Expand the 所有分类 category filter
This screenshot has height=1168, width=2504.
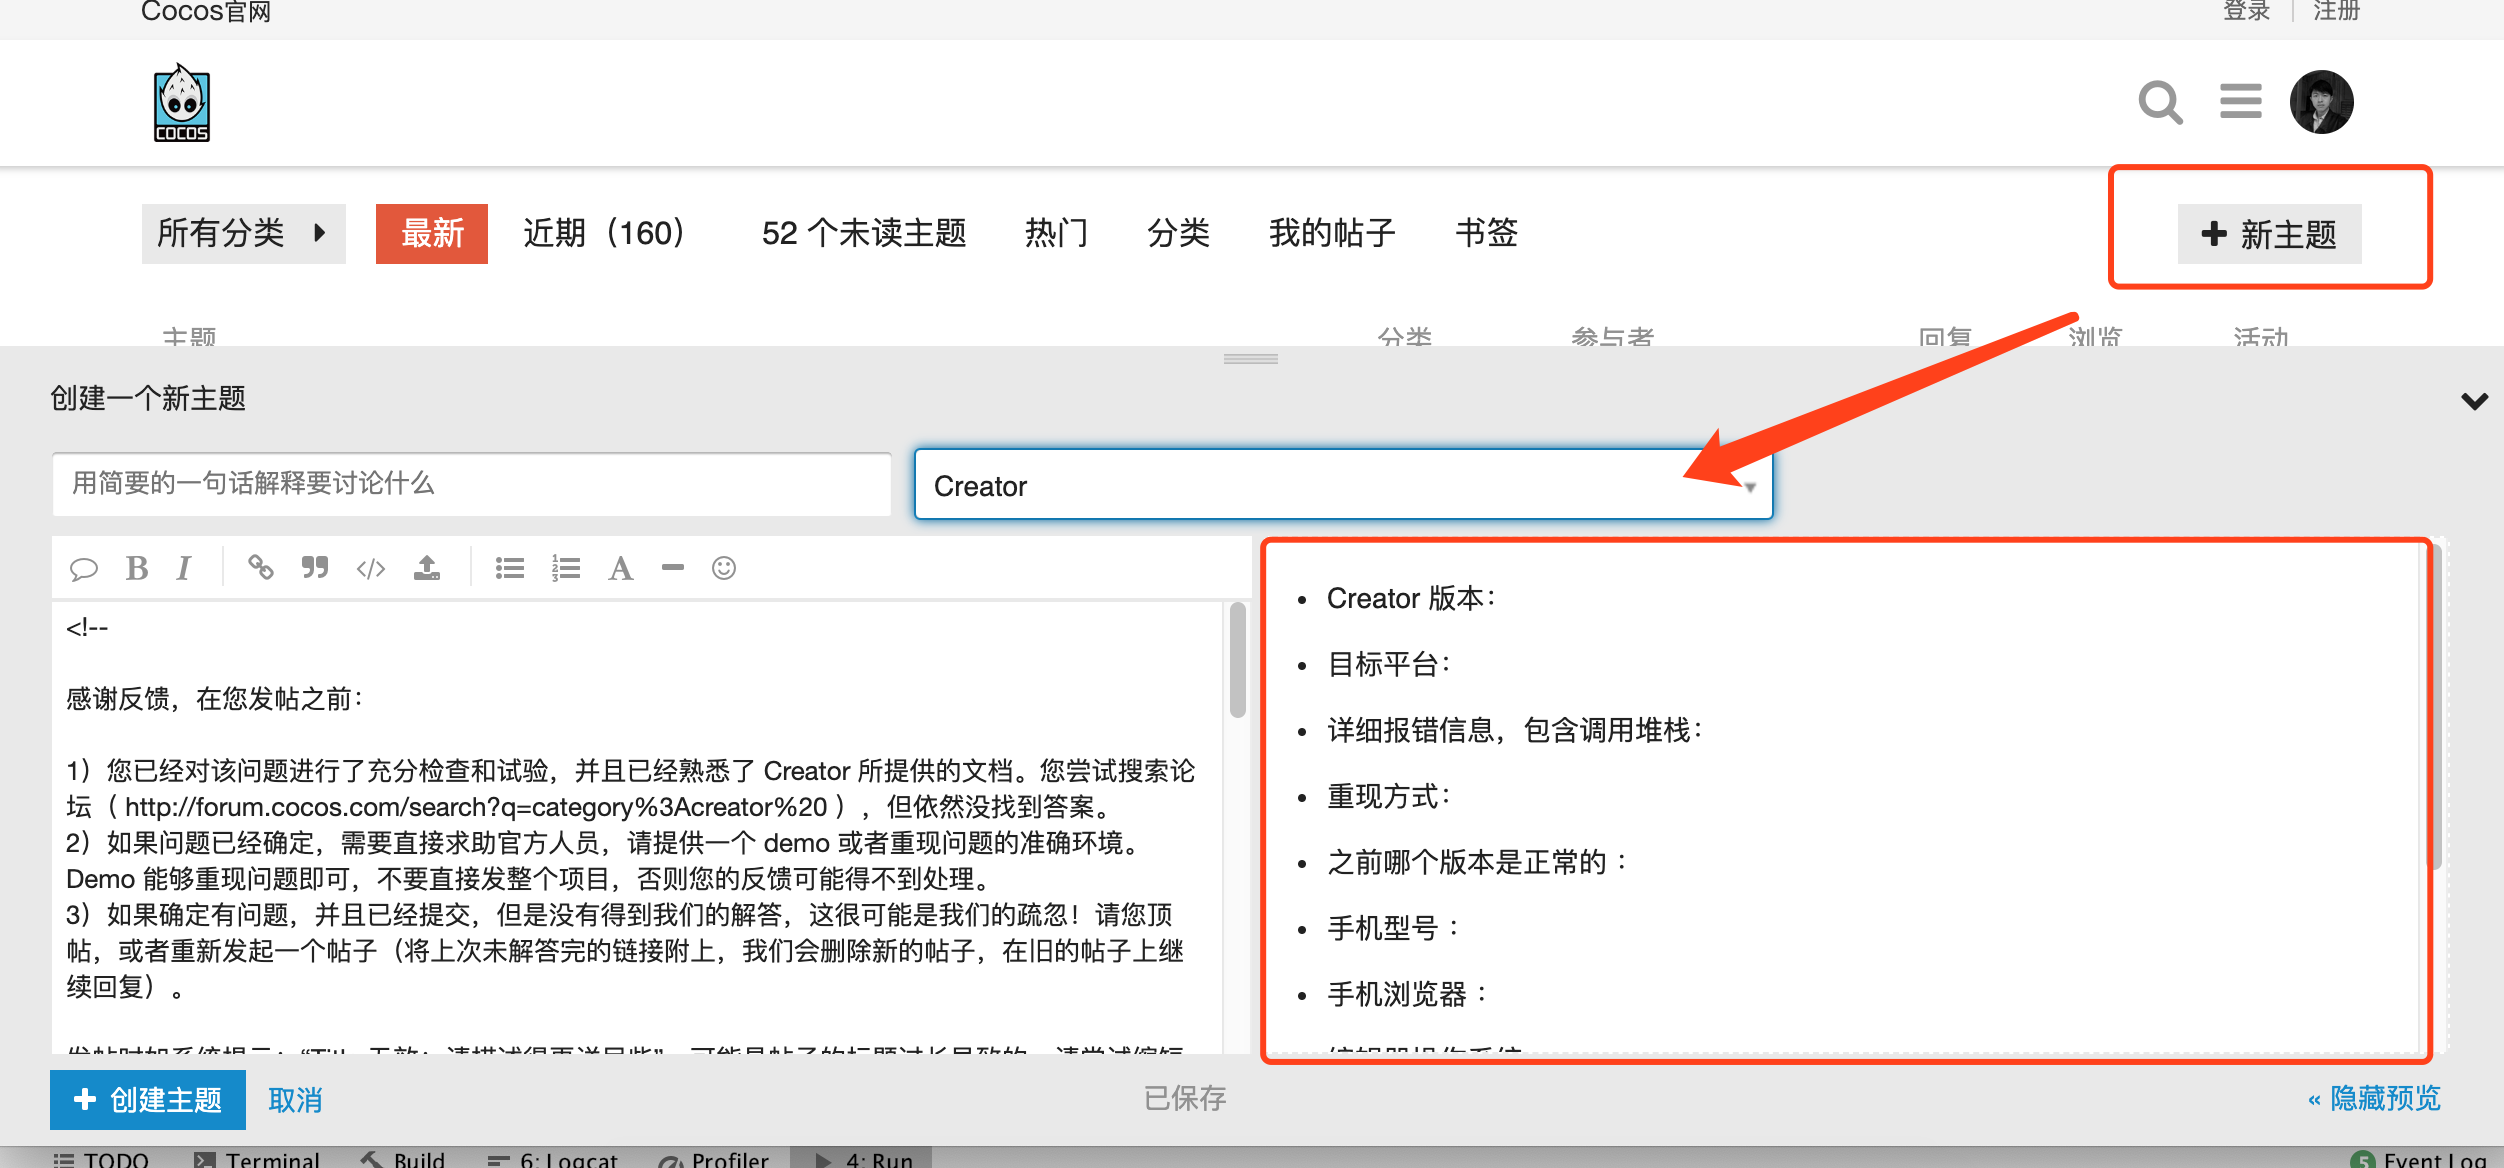click(x=243, y=234)
